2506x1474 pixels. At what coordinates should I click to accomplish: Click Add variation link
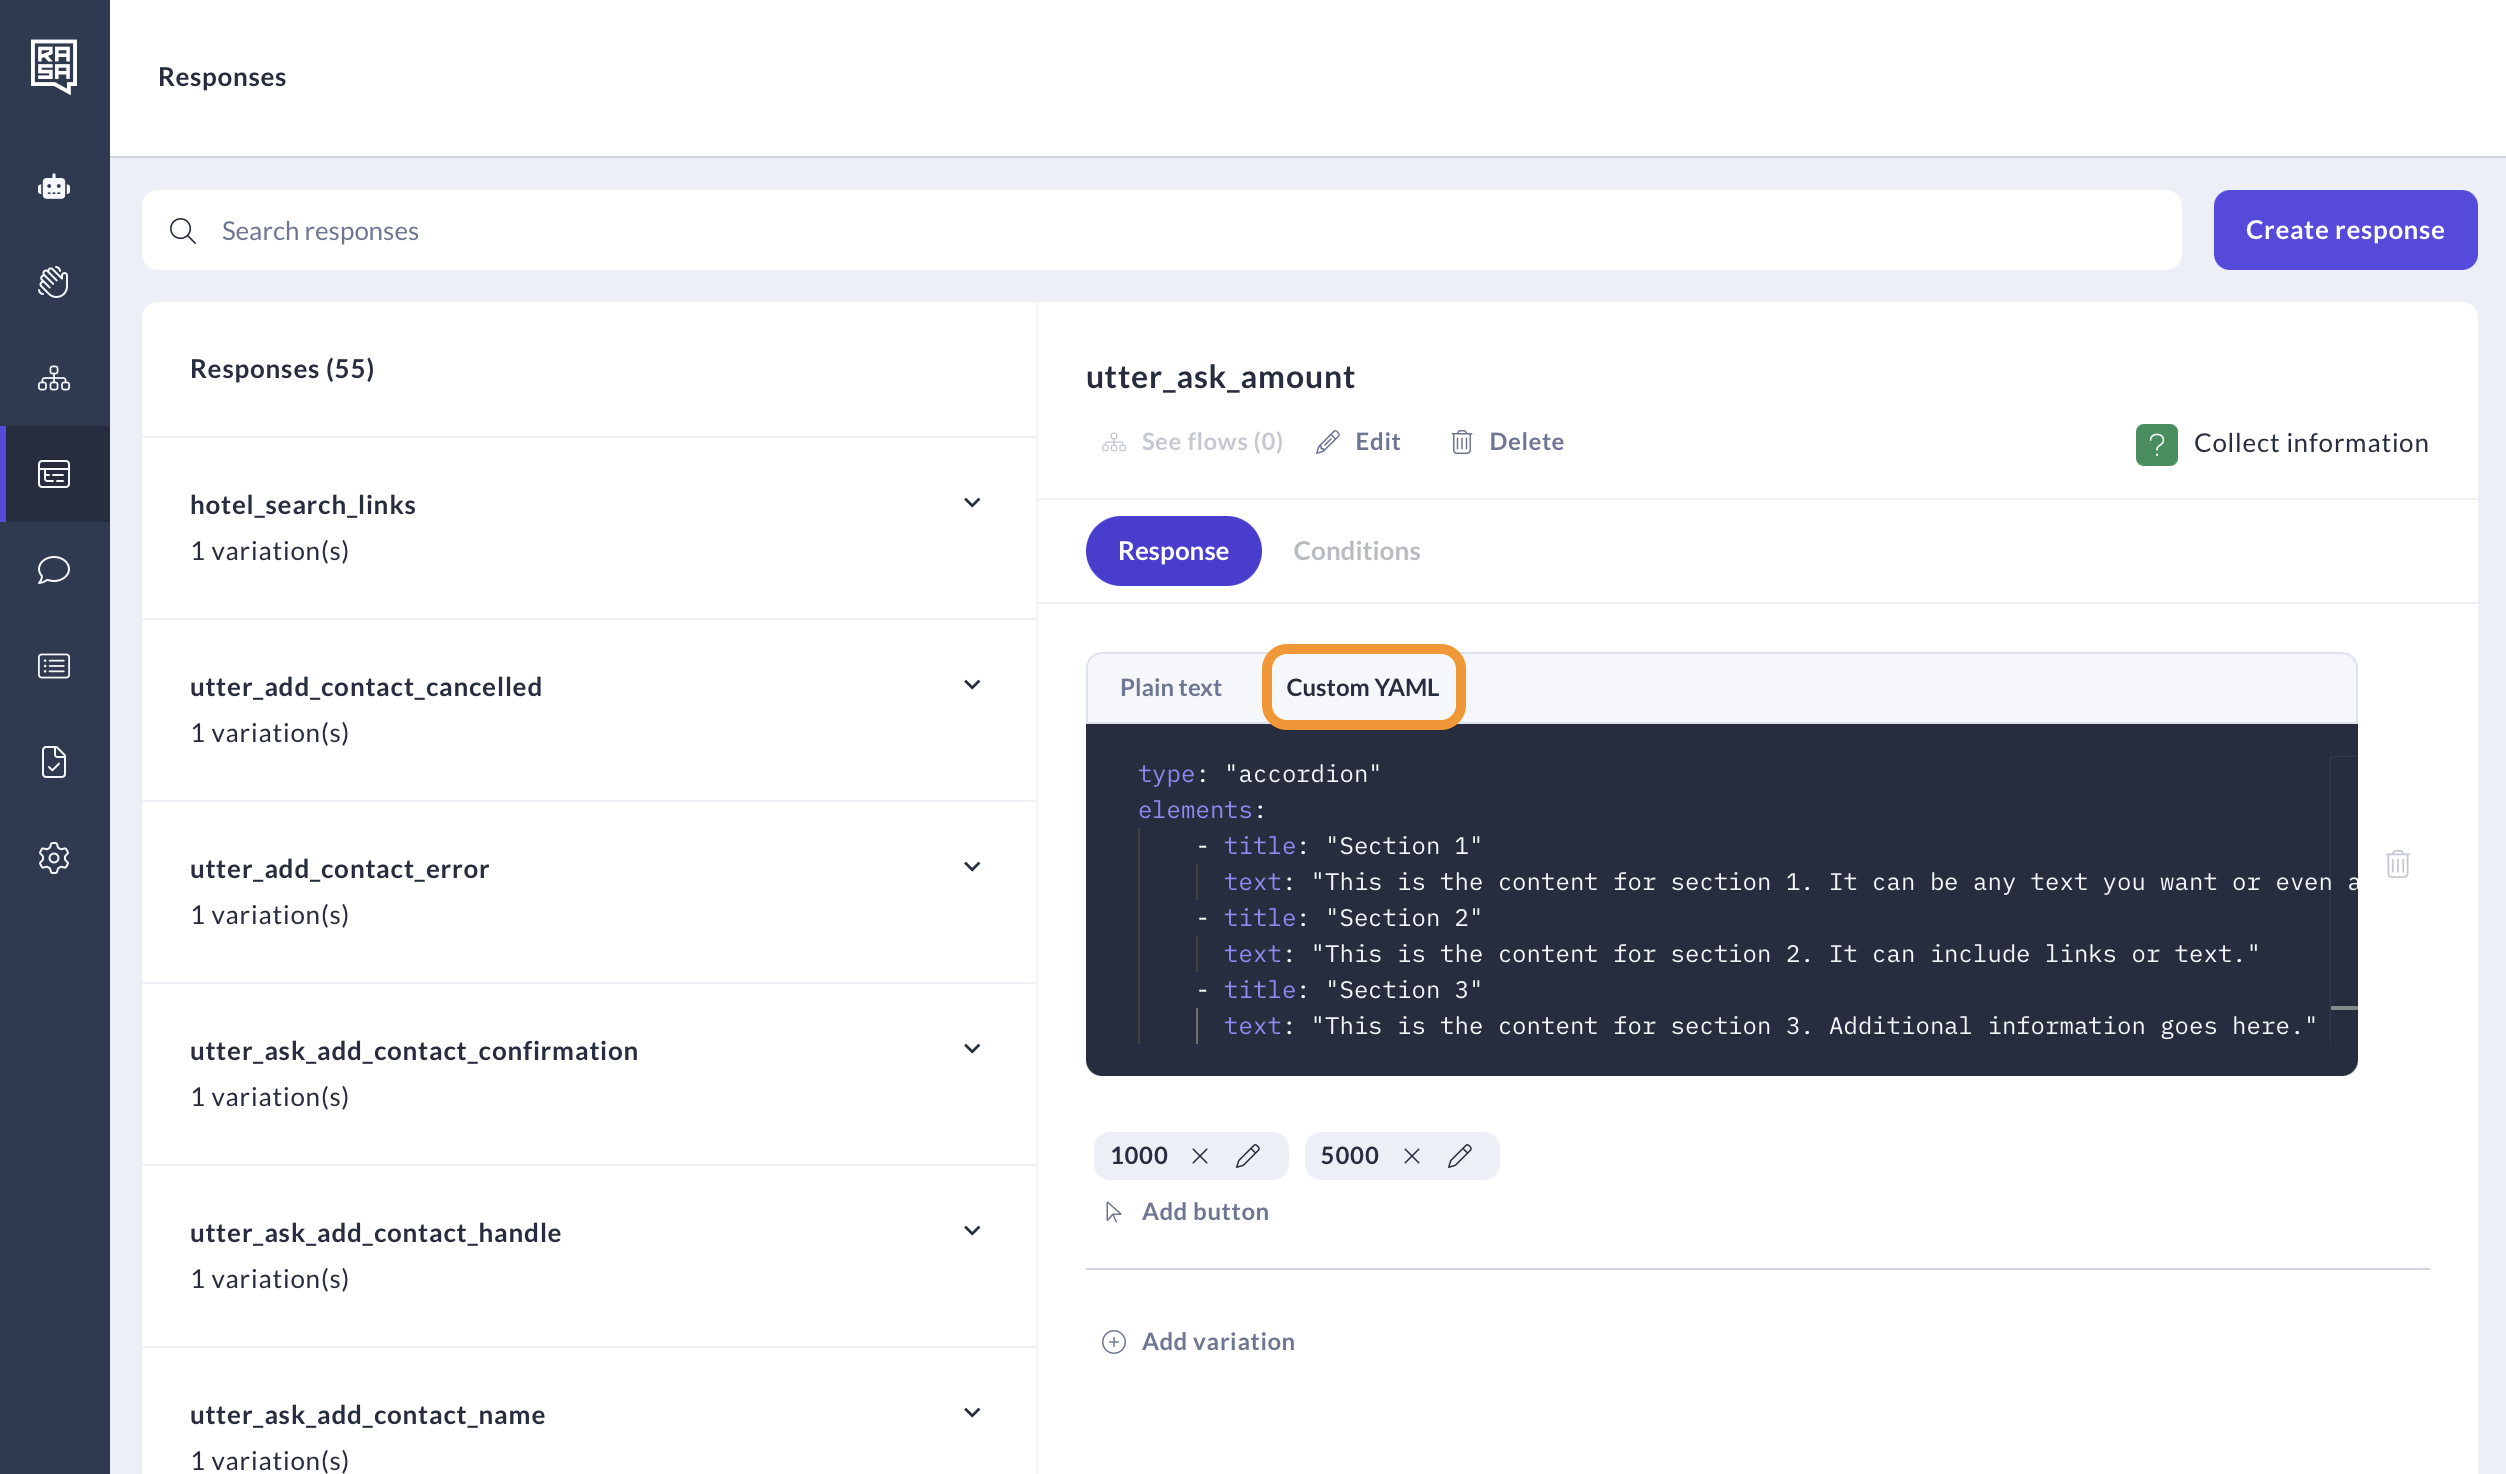pyautogui.click(x=1217, y=1341)
